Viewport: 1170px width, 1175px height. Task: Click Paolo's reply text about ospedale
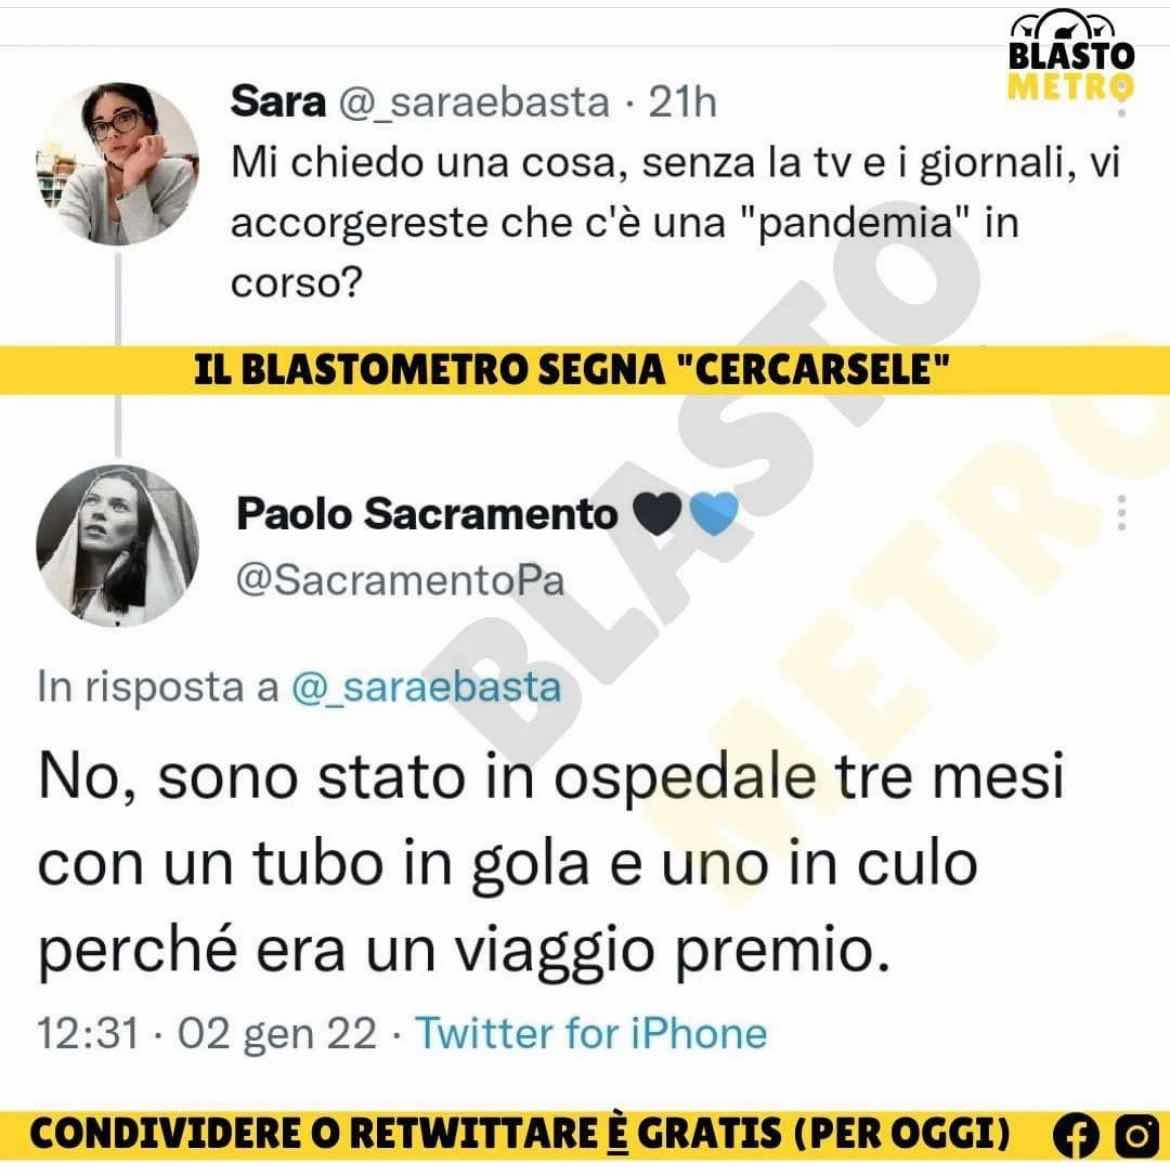click(x=551, y=864)
